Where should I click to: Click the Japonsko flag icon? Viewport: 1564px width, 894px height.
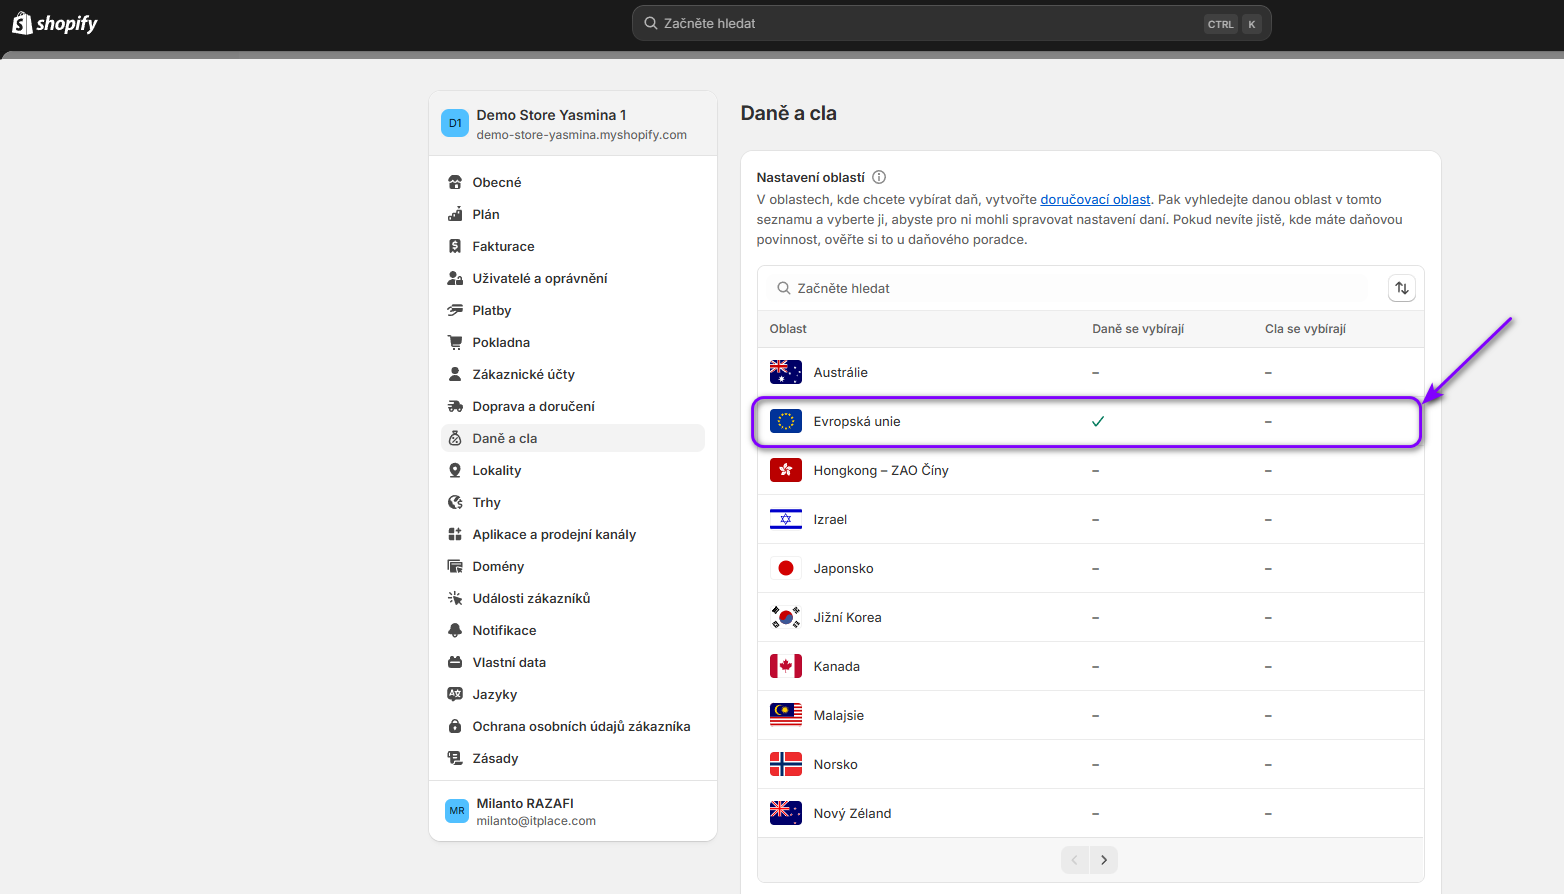[785, 568]
